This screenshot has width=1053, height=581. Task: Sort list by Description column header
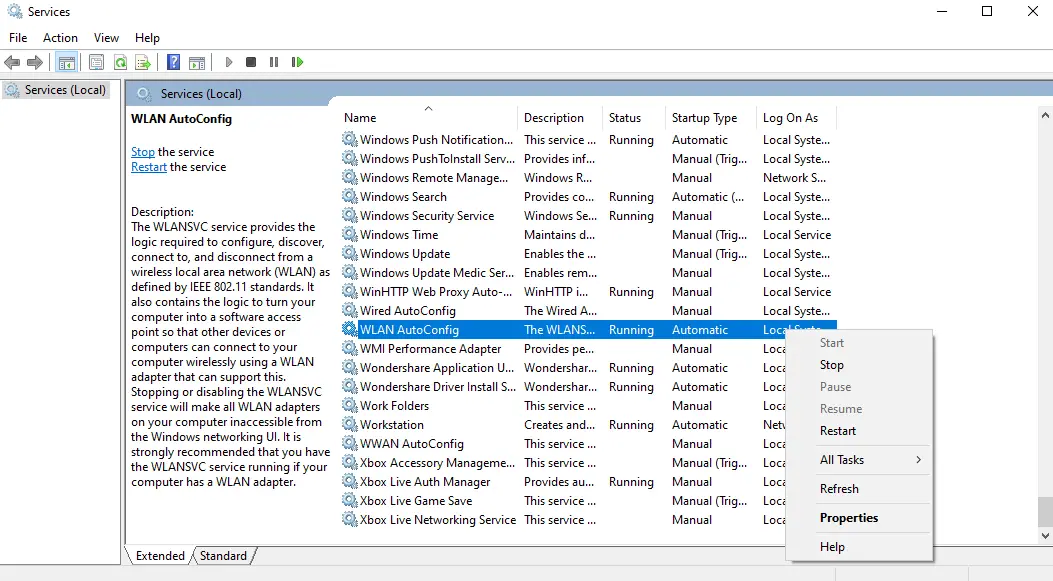560,118
